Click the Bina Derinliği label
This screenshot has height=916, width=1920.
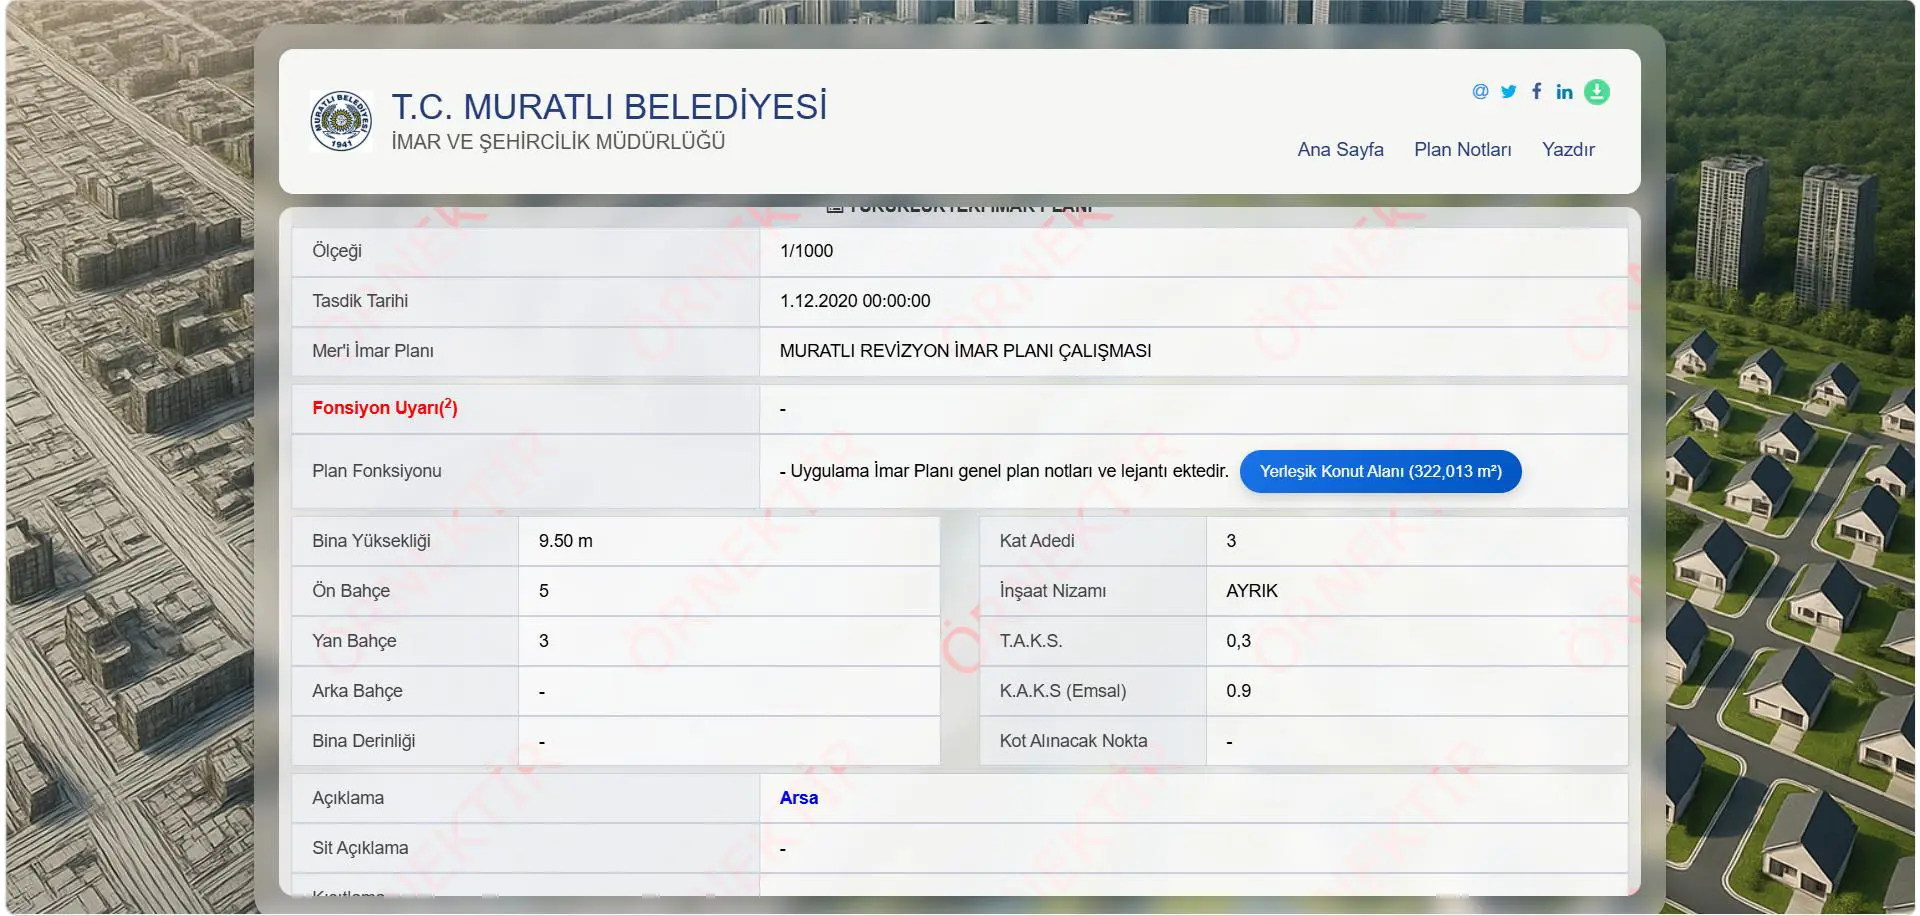(363, 741)
